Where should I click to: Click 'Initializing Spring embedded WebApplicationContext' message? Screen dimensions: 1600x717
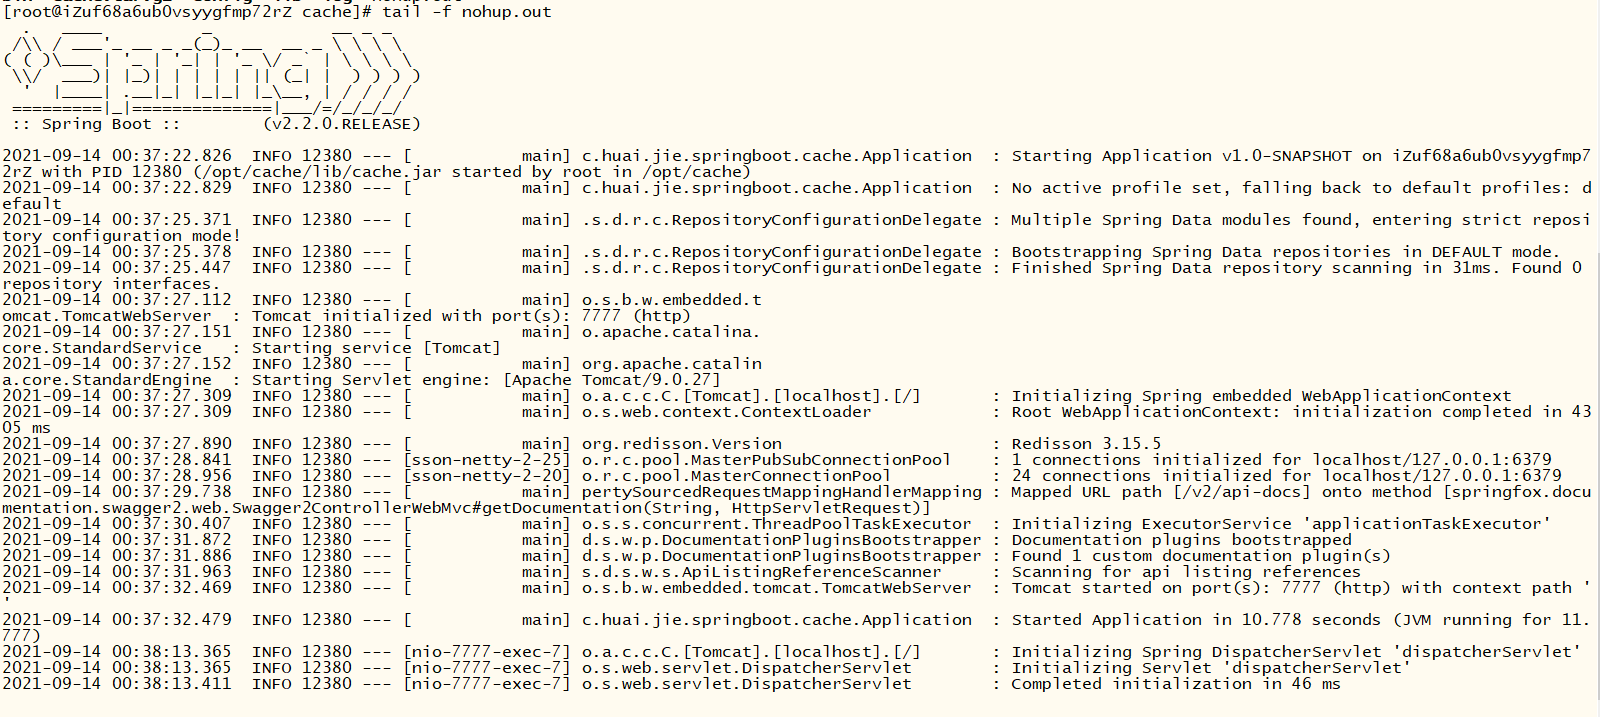coord(1261,396)
